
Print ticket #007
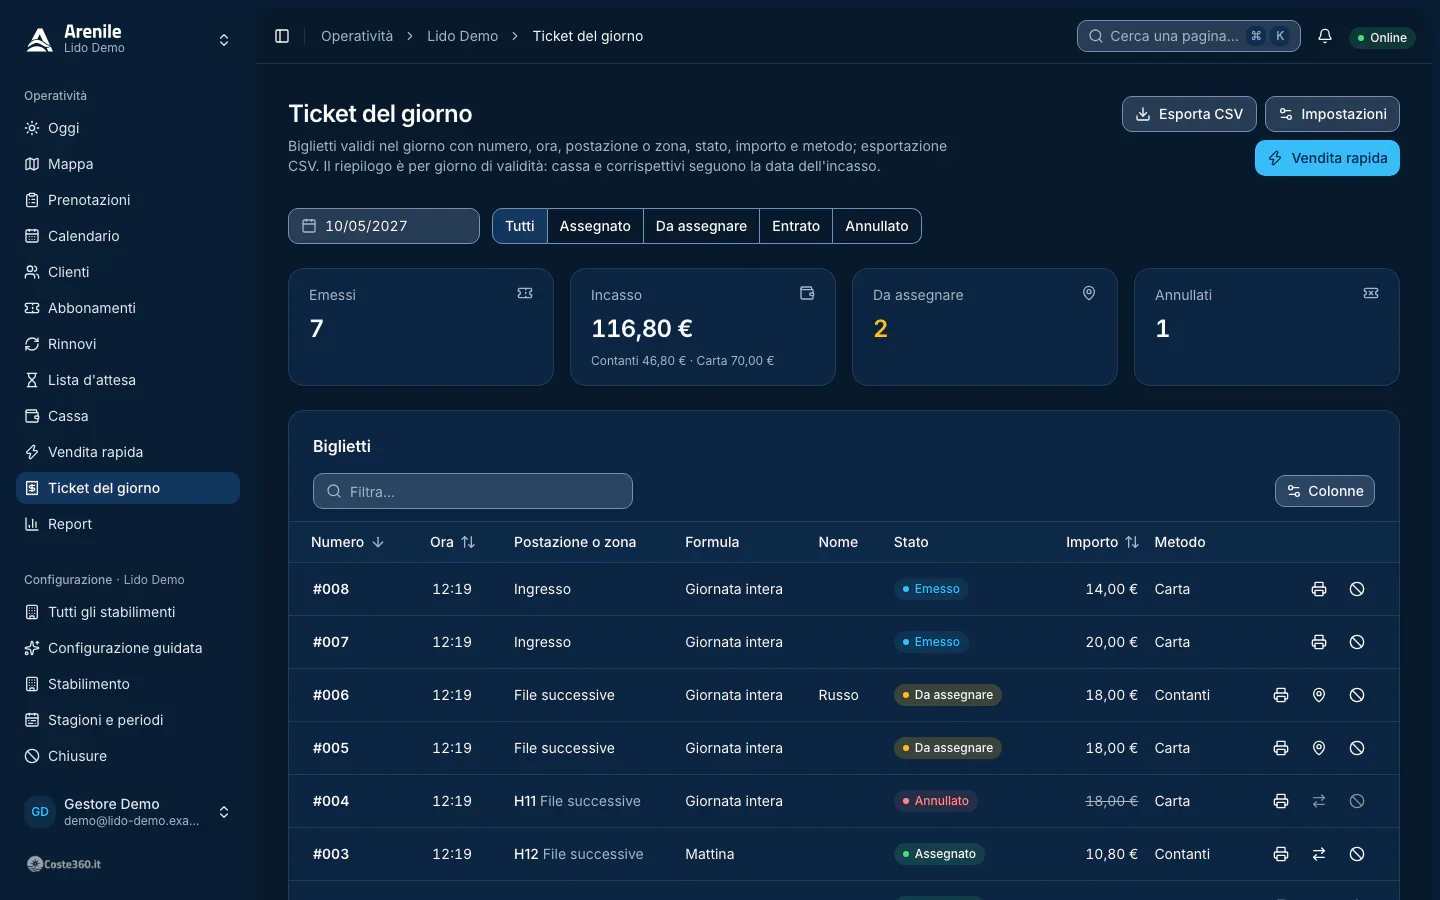[x=1319, y=642]
